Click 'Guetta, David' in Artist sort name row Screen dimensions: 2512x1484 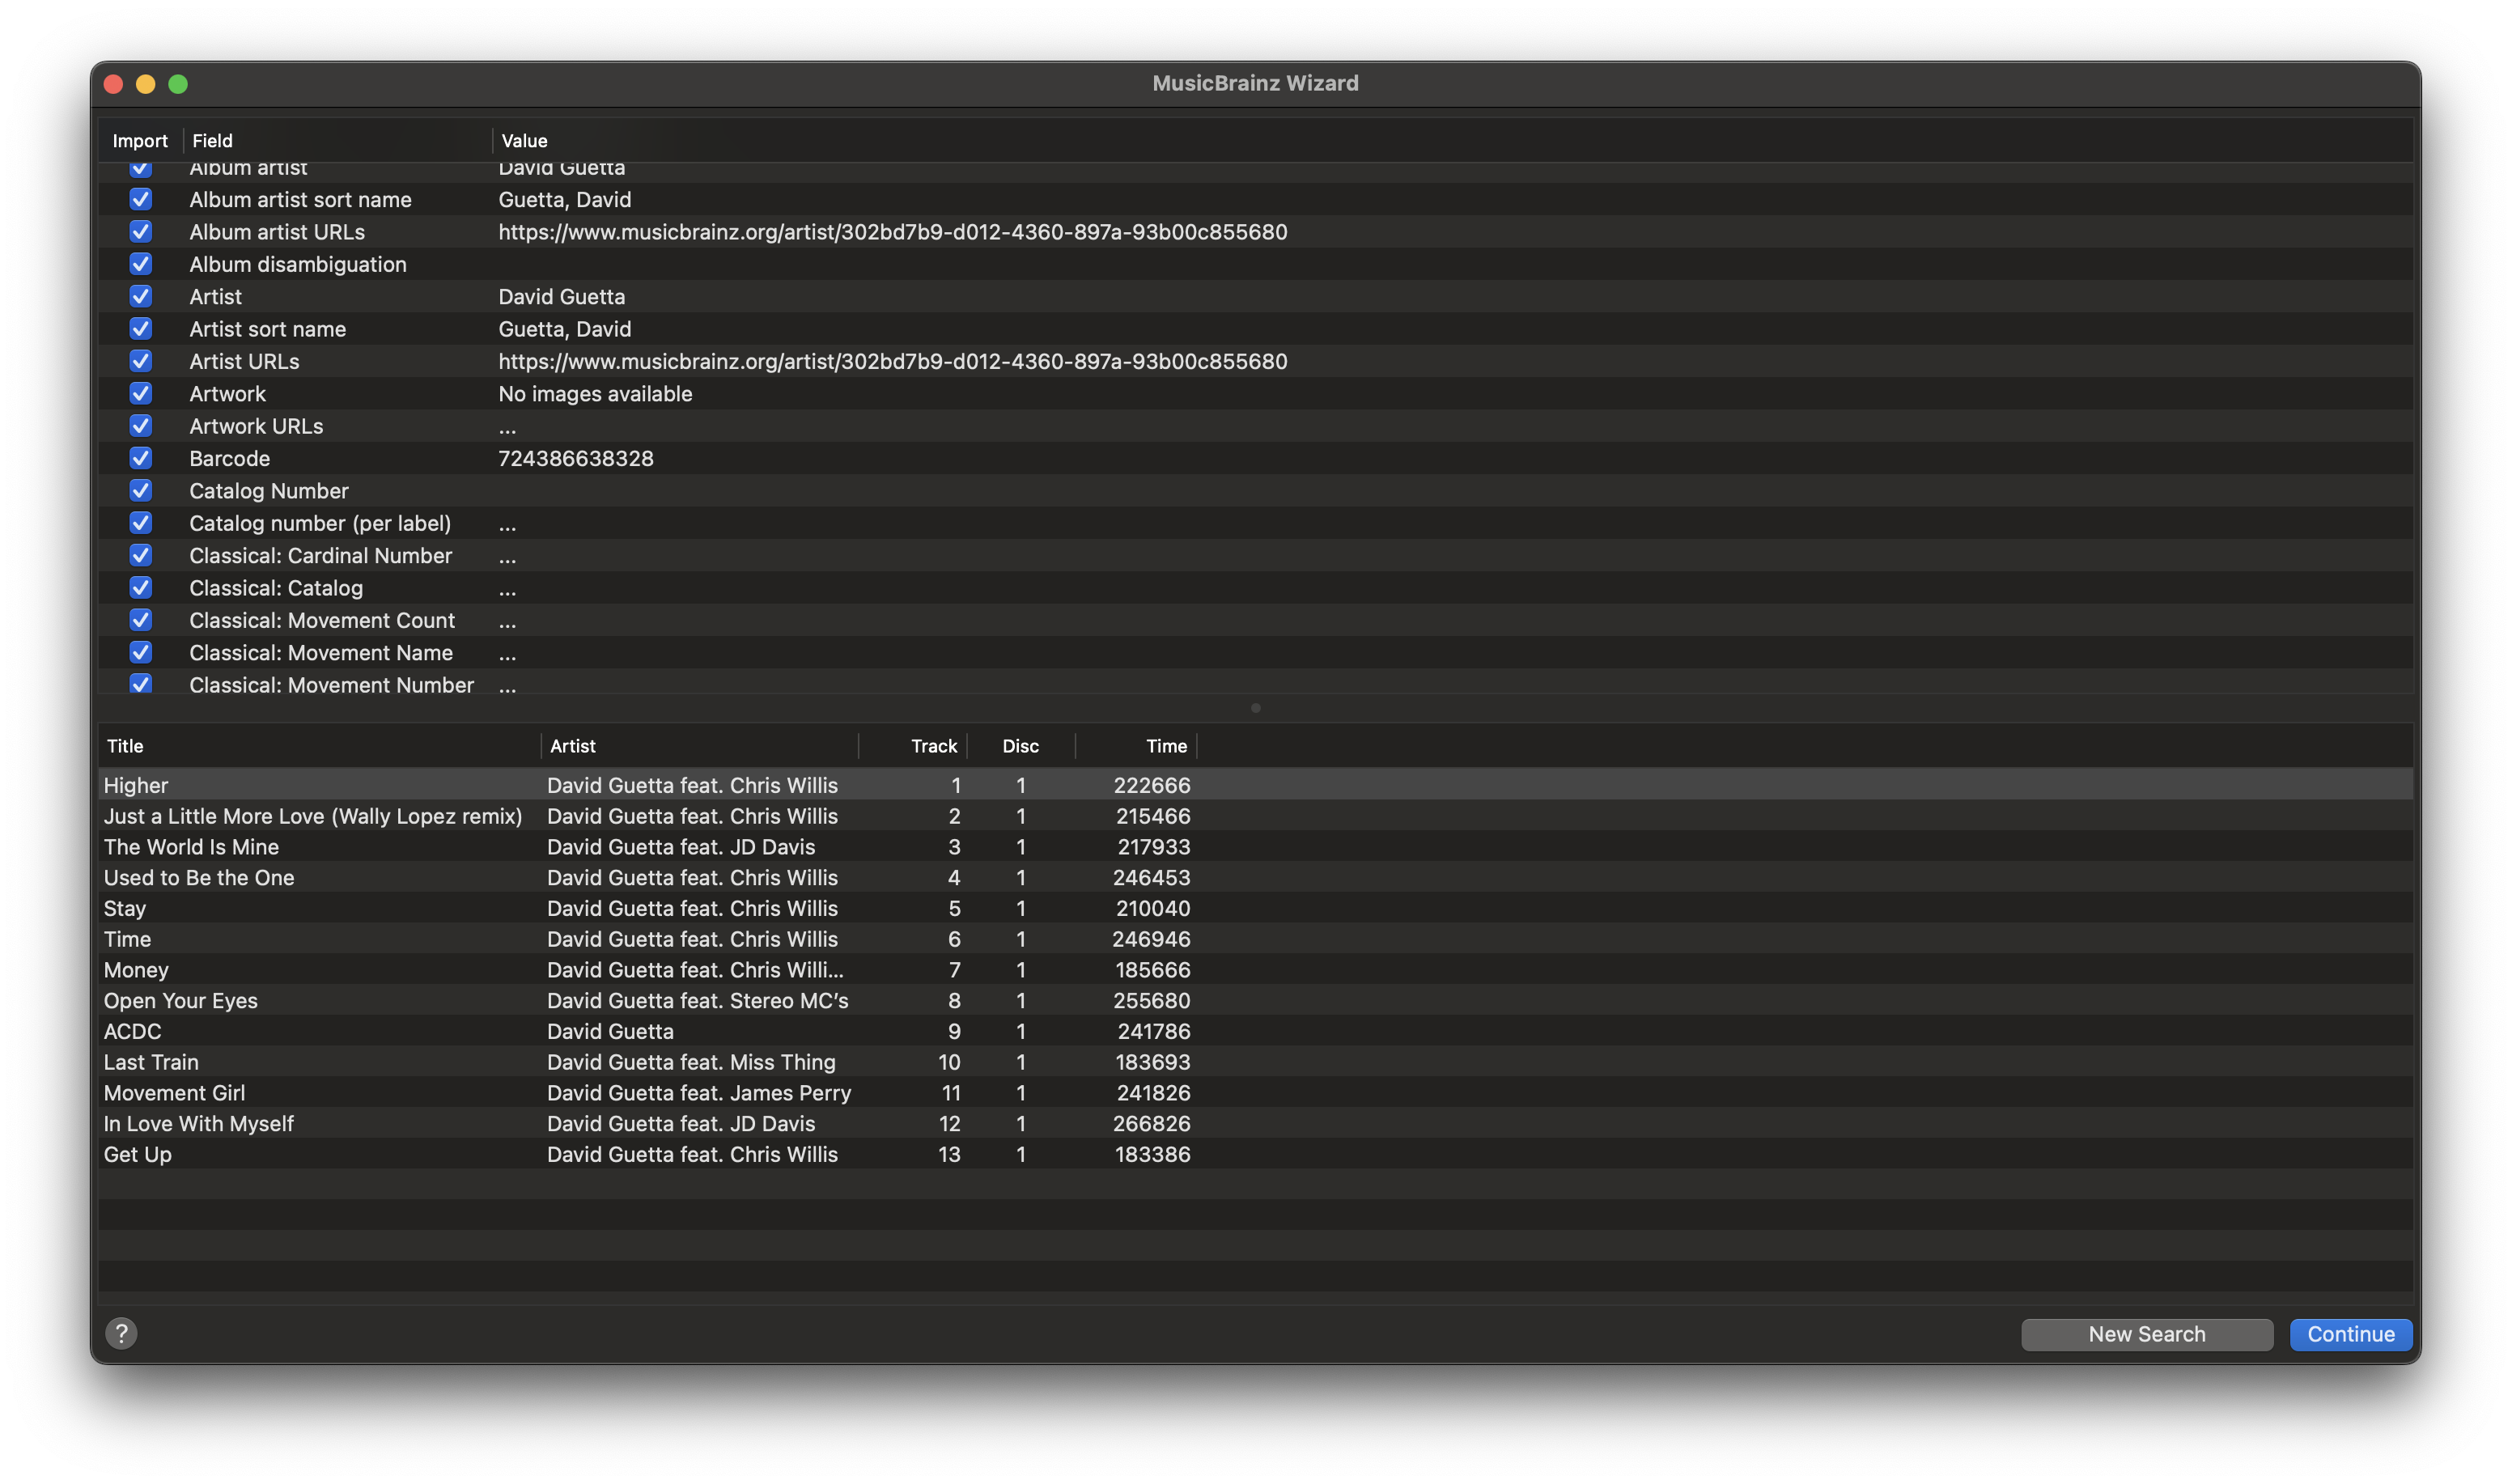coord(565,329)
